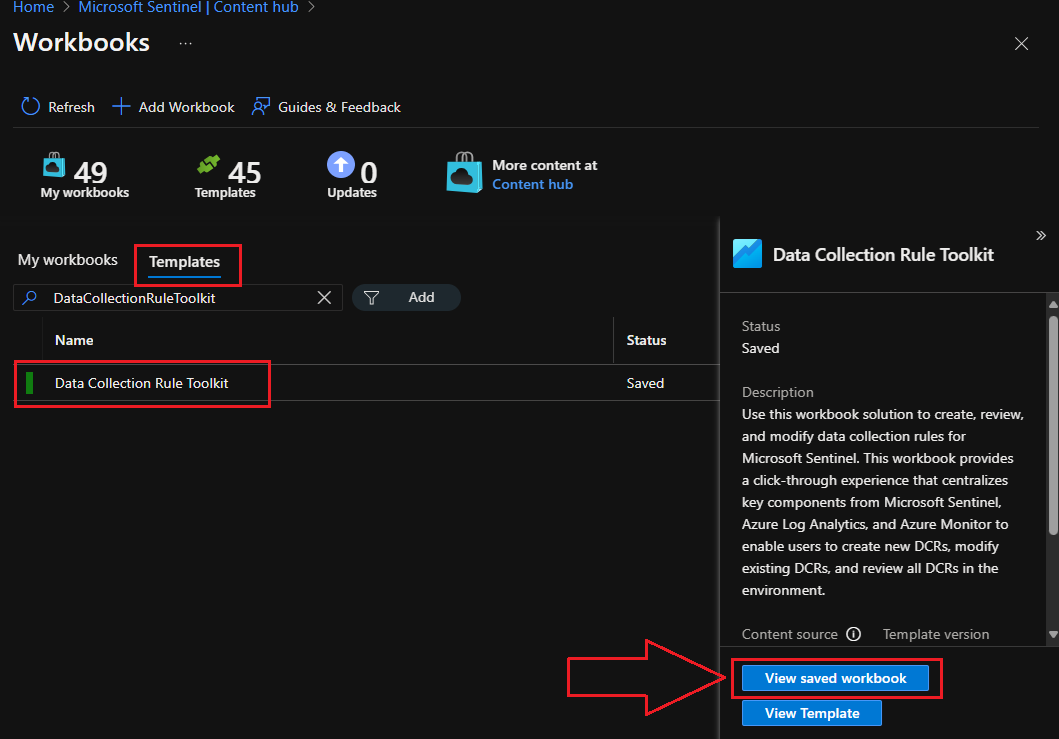
Task: Click the My workbooks bag icon
Action: [x=53, y=165]
